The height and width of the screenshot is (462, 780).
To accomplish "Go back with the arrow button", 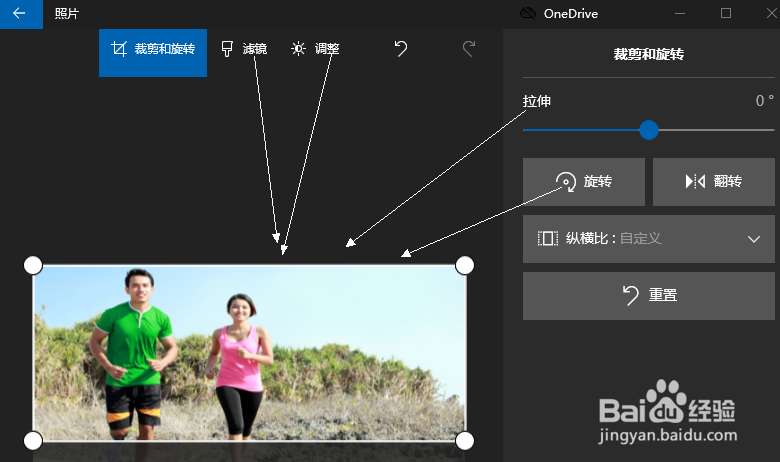I will tap(20, 13).
